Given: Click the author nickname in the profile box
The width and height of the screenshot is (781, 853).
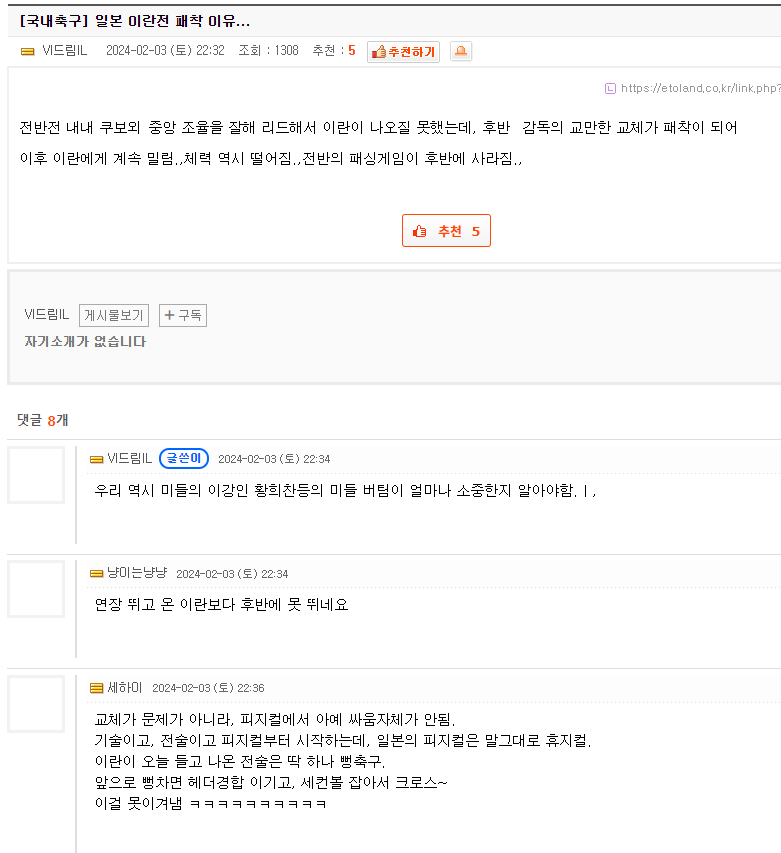Looking at the screenshot, I should (46, 315).
